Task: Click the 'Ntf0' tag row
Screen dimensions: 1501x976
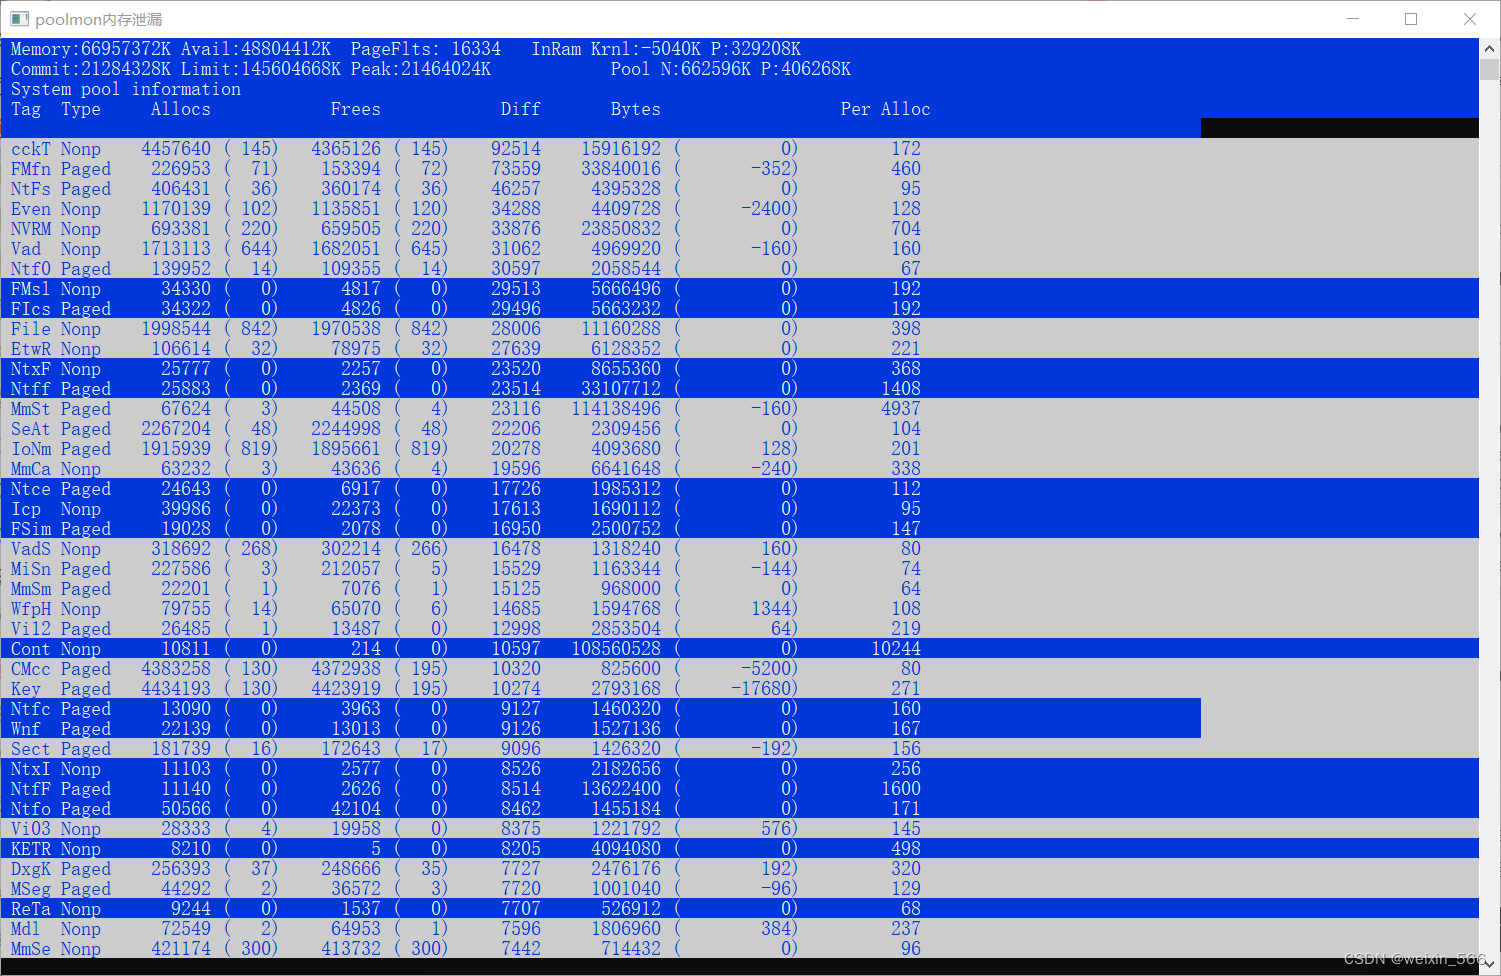Action: coord(740,268)
